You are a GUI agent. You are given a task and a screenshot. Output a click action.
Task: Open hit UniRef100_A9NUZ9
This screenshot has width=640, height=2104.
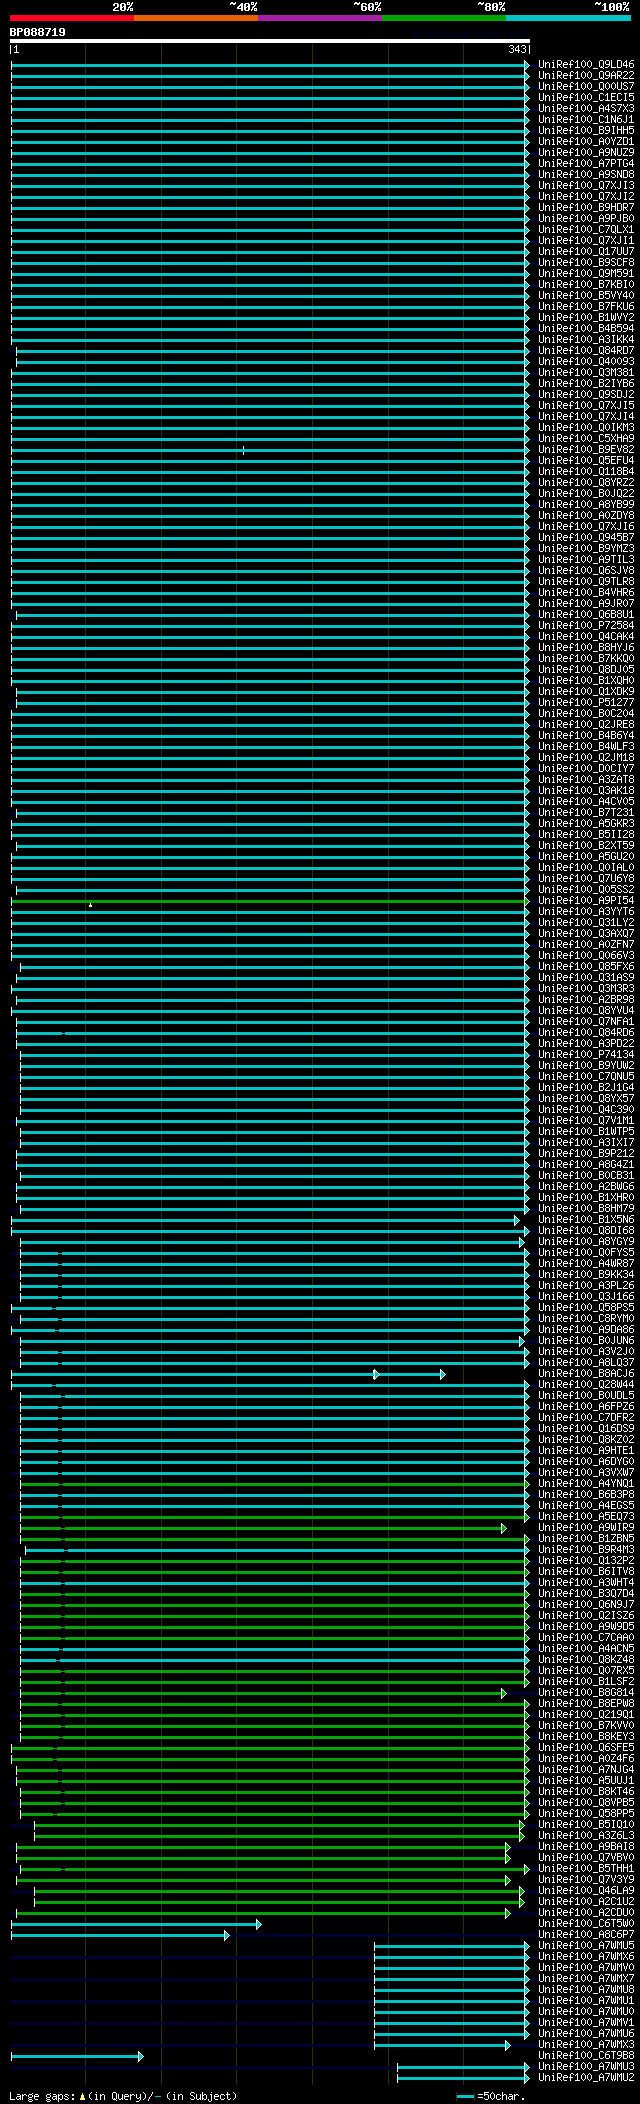(x=586, y=152)
